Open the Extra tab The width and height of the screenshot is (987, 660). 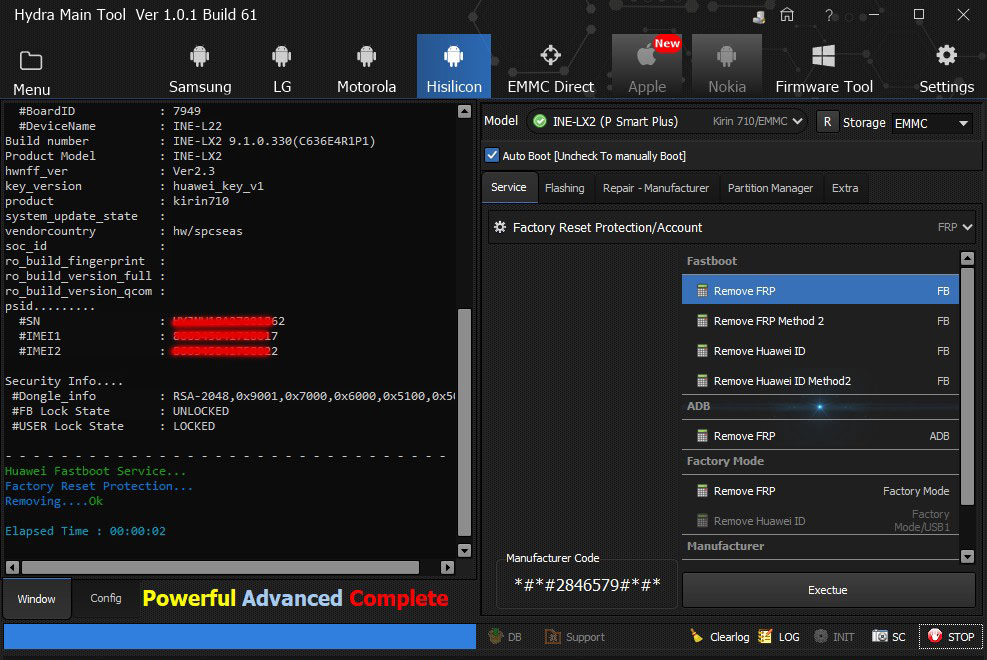(845, 188)
